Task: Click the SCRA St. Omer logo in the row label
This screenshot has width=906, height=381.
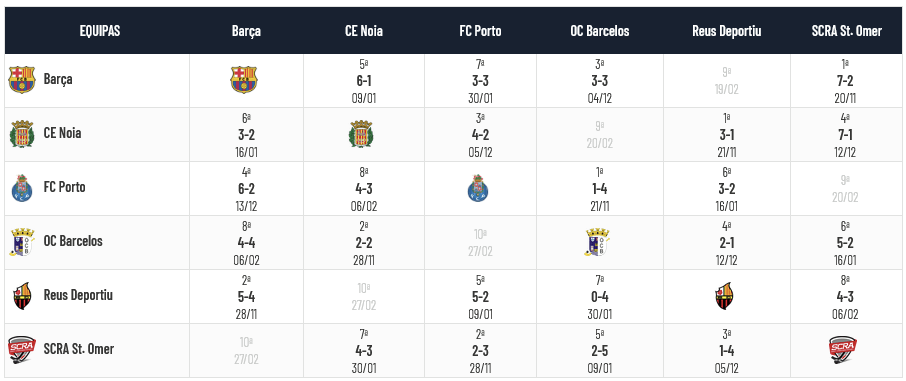Action: [x=22, y=350]
